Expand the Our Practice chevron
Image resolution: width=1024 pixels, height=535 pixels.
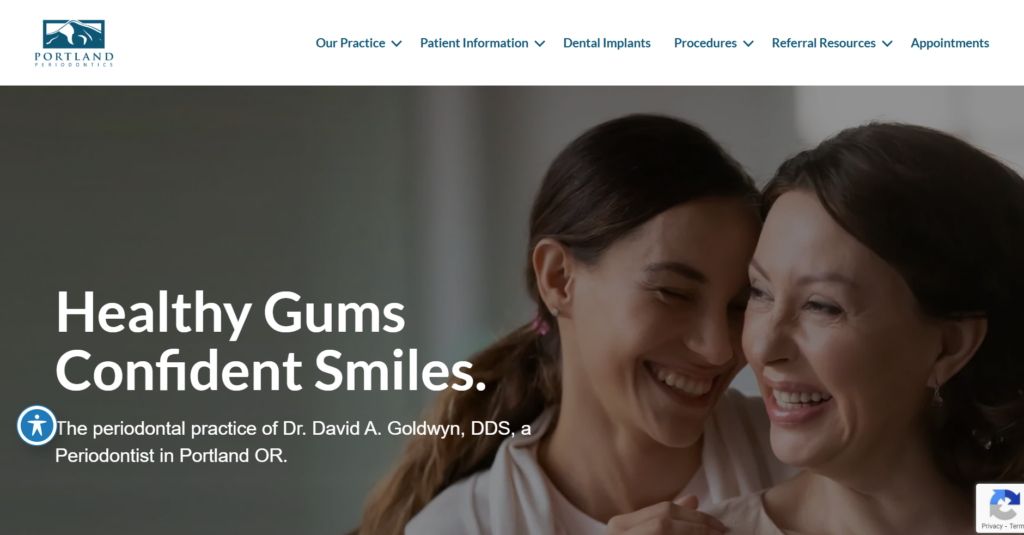(396, 44)
